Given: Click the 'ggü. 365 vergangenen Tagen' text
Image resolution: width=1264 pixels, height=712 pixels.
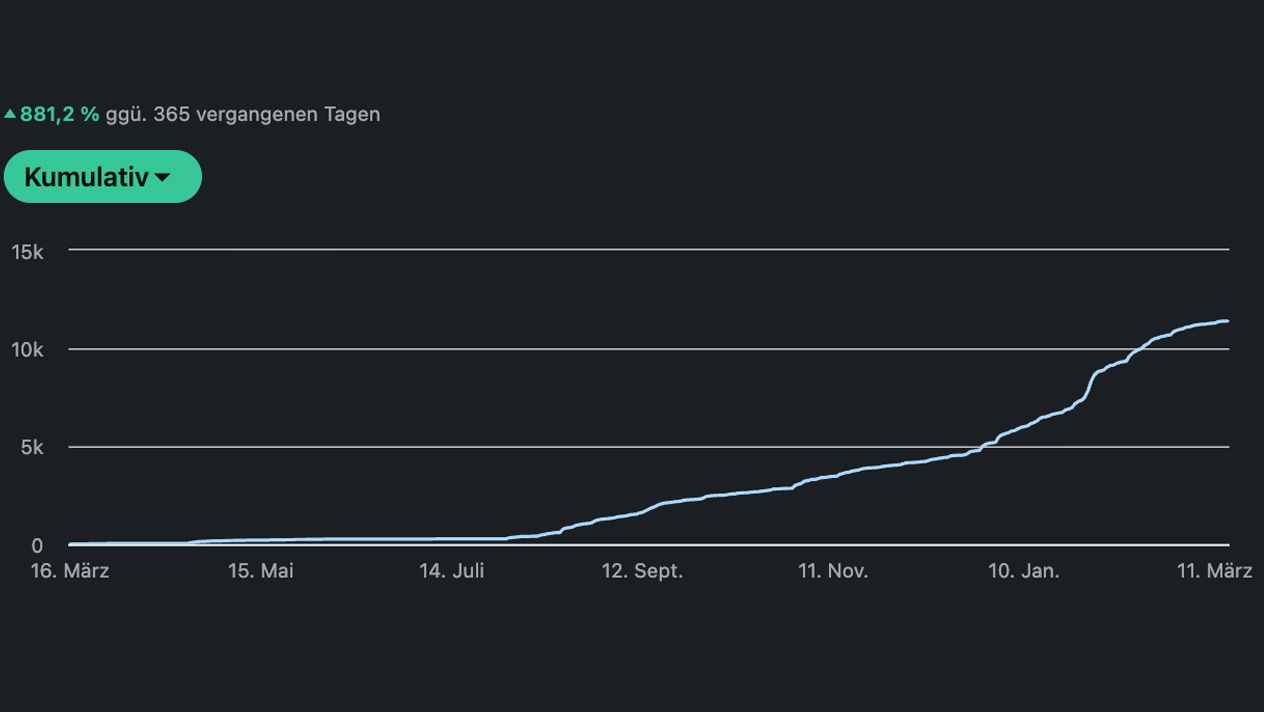Looking at the screenshot, I should [x=242, y=114].
